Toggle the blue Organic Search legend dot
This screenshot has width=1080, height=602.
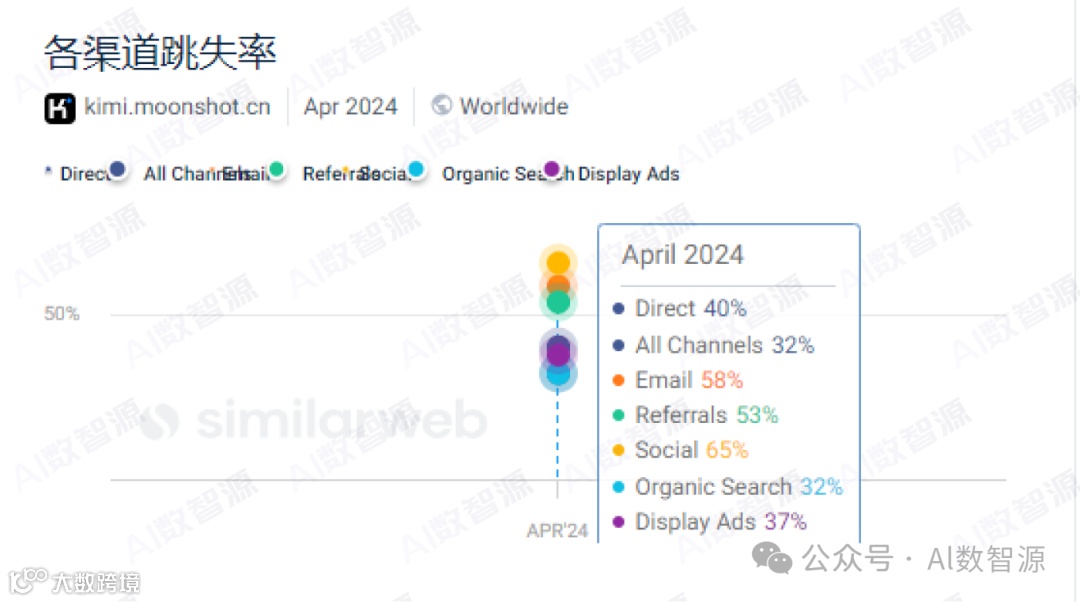point(416,169)
